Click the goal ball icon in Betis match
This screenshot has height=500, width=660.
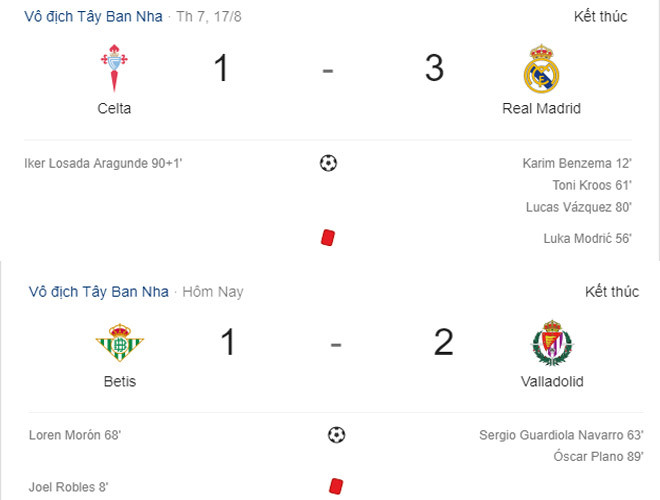[336, 435]
